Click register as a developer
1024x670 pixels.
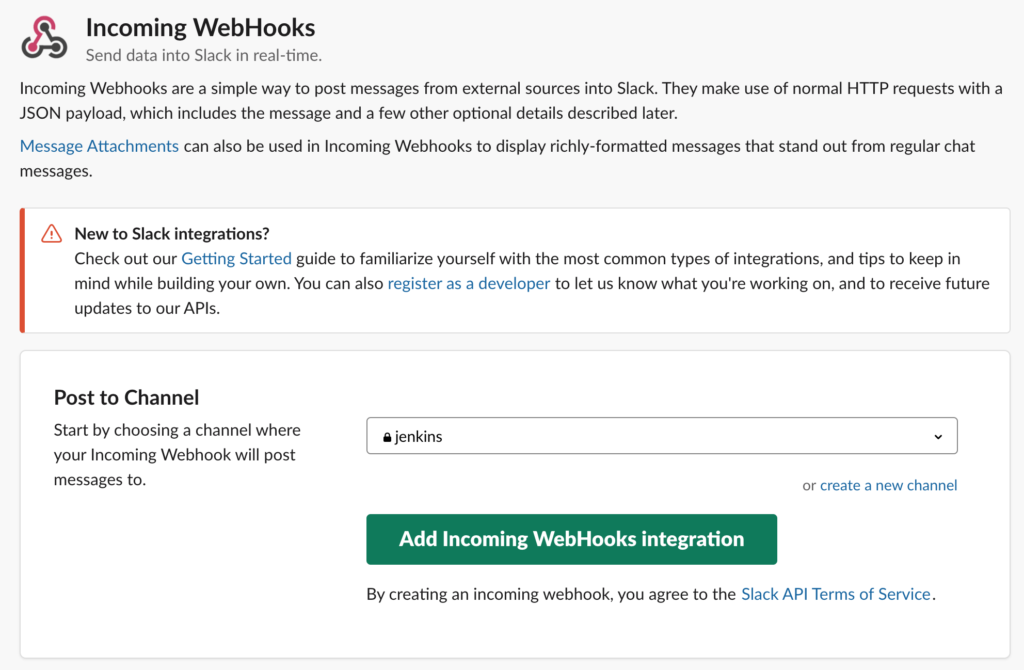[468, 283]
